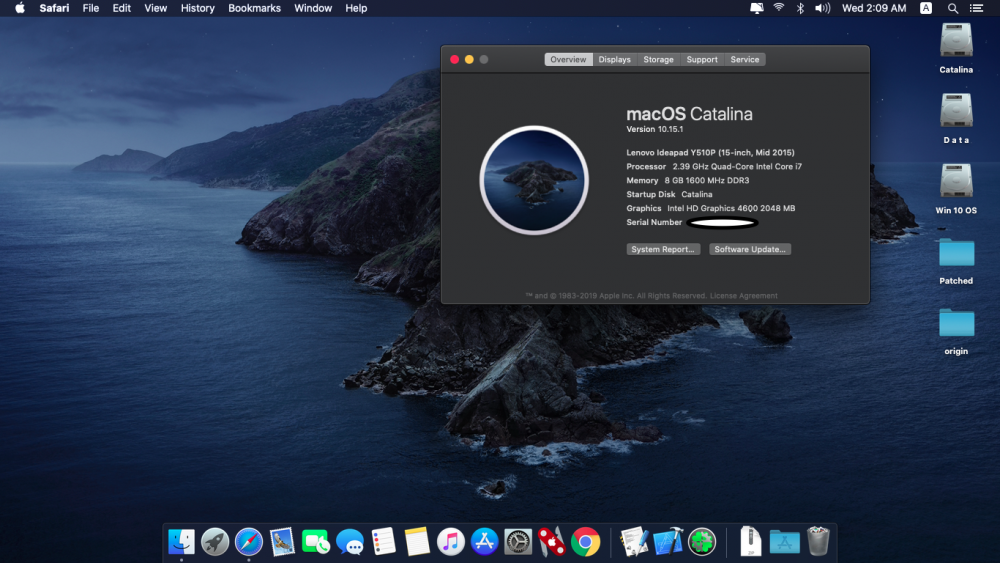Switch to Service tab

pyautogui.click(x=745, y=59)
